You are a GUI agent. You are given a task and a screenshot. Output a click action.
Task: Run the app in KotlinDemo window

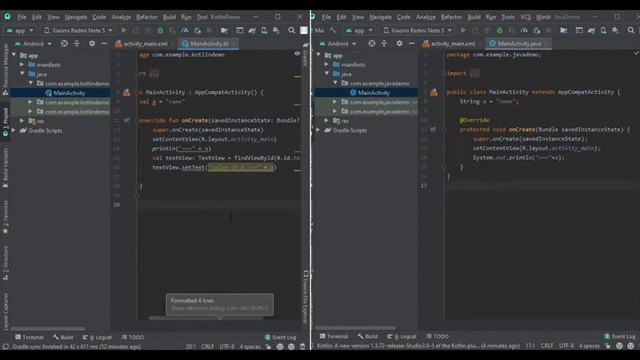coord(124,31)
